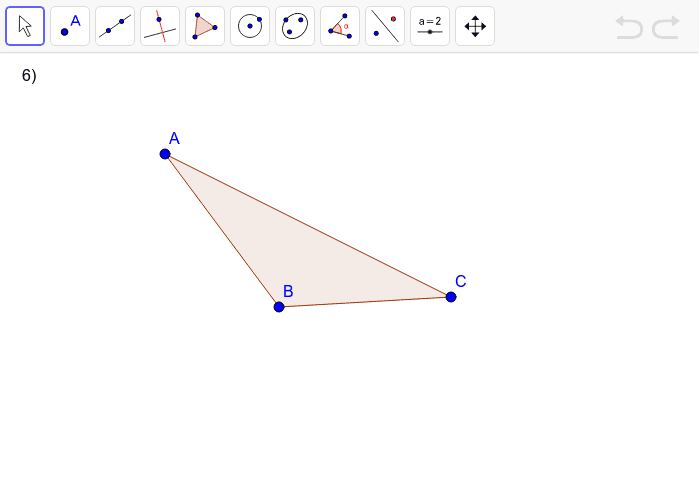The image size is (700, 500).
Task: Click the Undo arrow
Action: coord(629,27)
